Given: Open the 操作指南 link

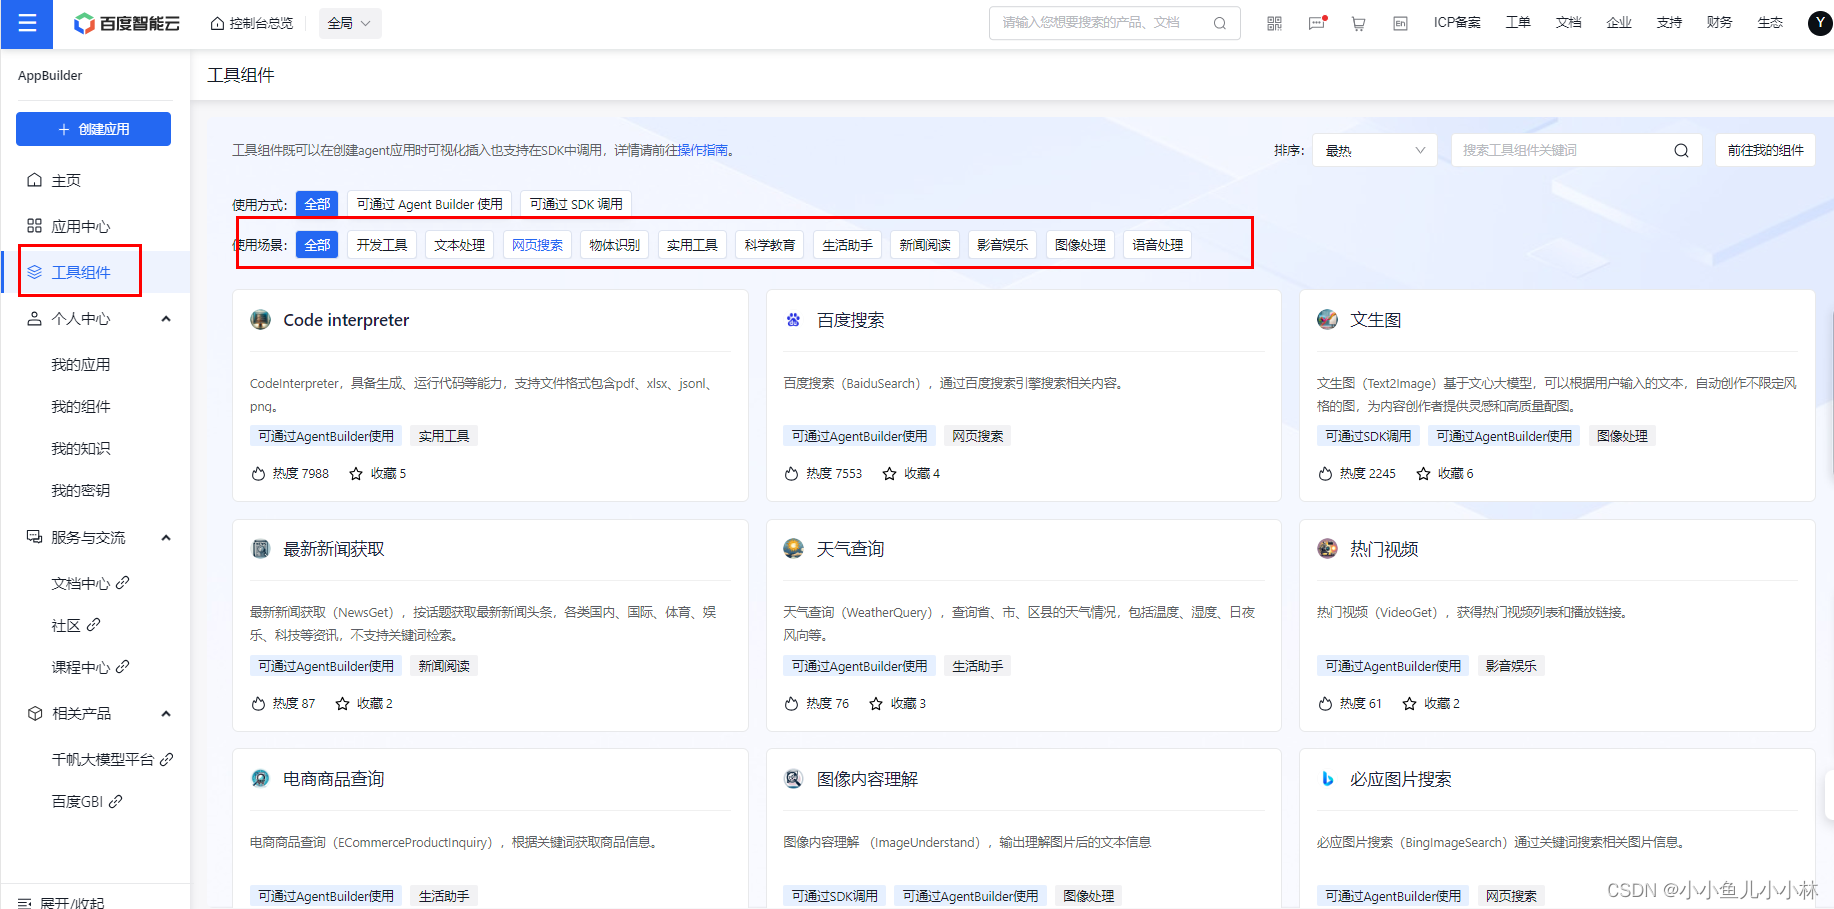Looking at the screenshot, I should pos(703,150).
